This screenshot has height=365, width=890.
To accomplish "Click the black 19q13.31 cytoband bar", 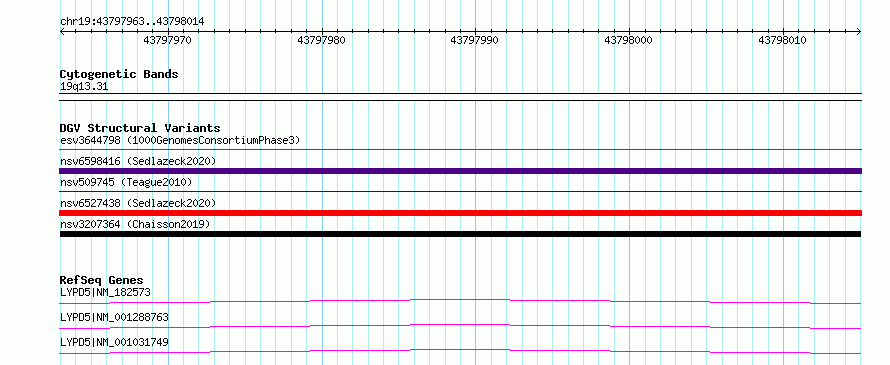I will click(461, 97).
